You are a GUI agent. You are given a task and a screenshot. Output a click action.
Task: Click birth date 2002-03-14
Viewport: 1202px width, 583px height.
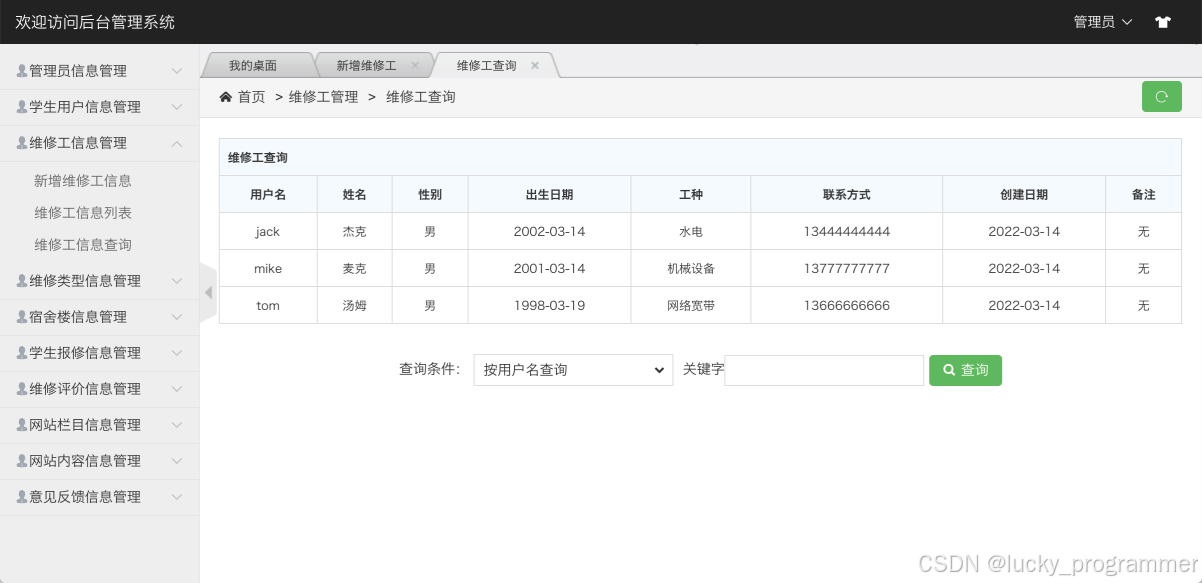(x=549, y=232)
